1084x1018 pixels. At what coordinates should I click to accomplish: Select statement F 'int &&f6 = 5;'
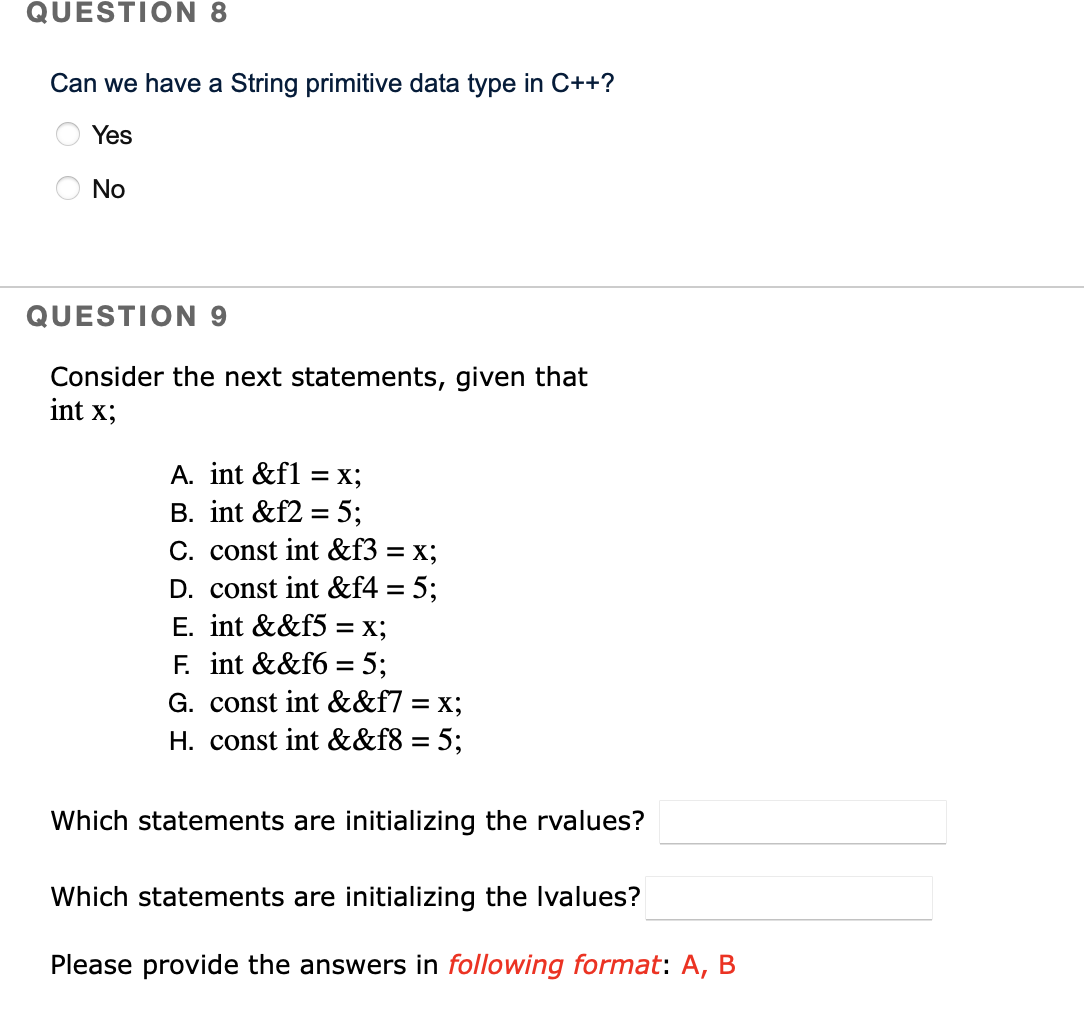[x=278, y=664]
